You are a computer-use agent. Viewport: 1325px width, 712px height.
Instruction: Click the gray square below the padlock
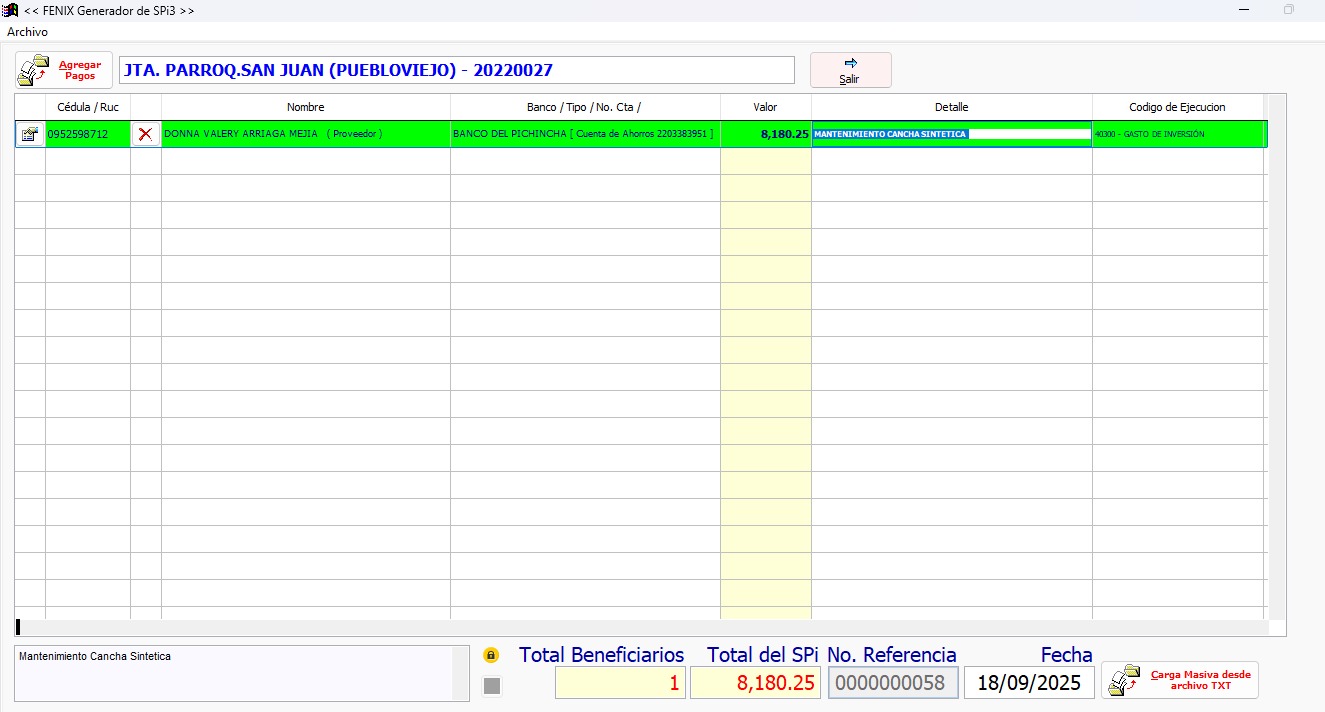click(492, 686)
